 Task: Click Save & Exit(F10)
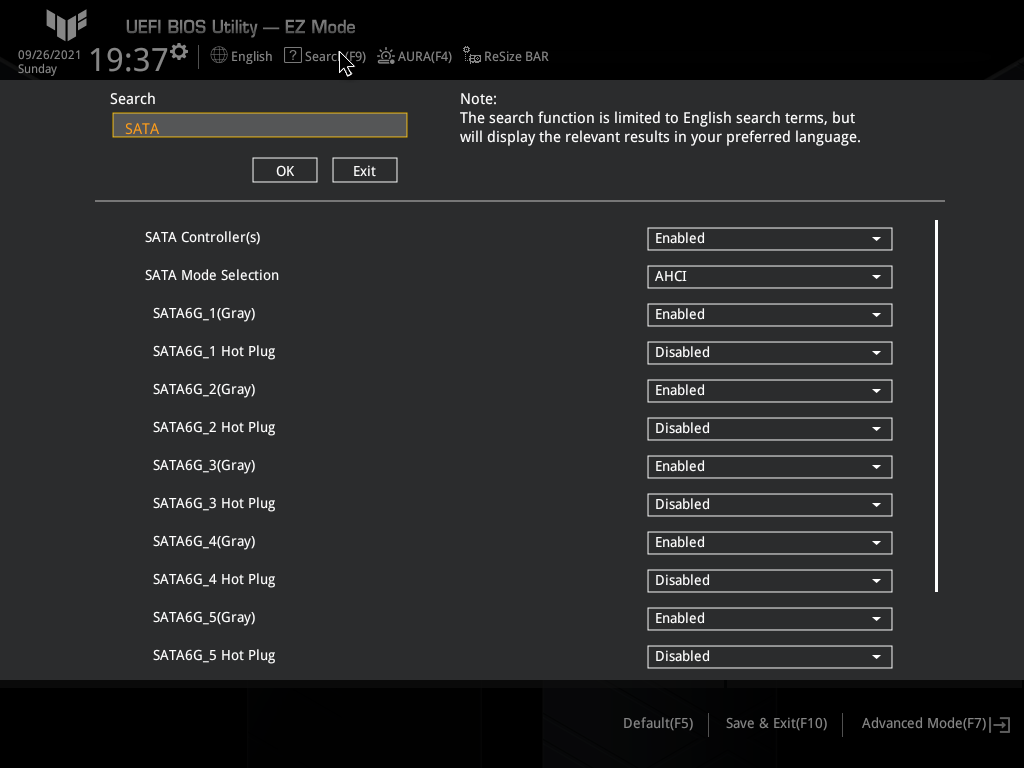tap(776, 723)
